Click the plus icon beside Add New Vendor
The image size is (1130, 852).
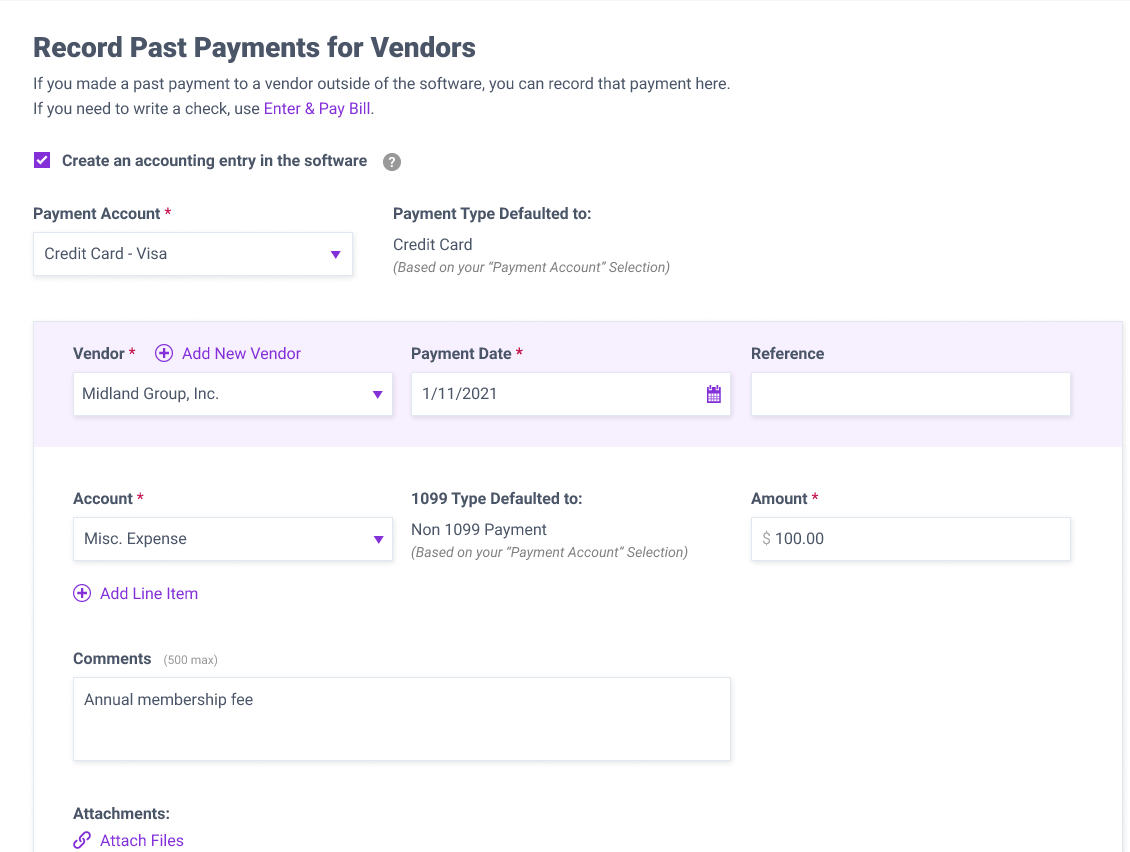pyautogui.click(x=164, y=353)
